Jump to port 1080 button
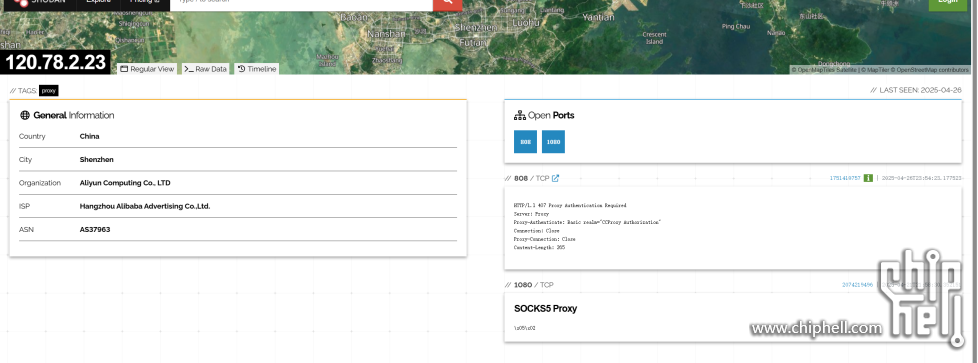This screenshot has height=363, width=978. (x=553, y=142)
